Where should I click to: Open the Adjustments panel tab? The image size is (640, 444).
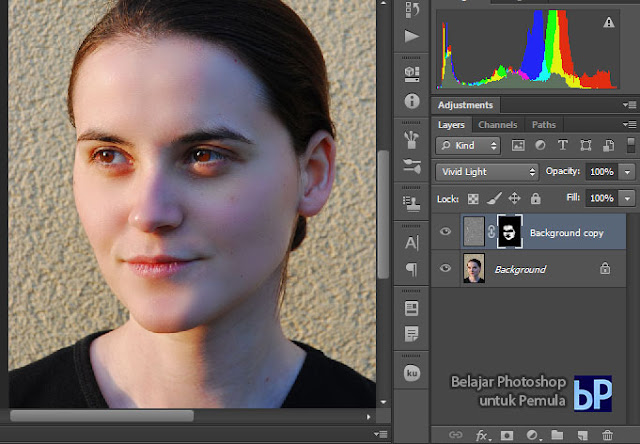pyautogui.click(x=465, y=105)
